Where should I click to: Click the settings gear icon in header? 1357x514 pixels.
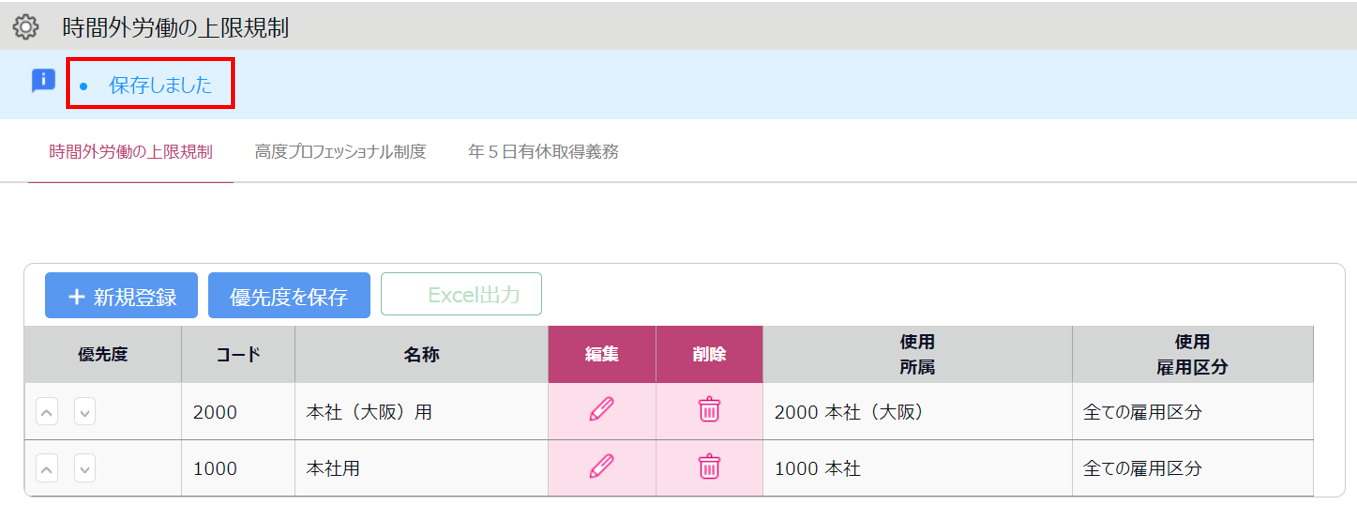[x=25, y=27]
